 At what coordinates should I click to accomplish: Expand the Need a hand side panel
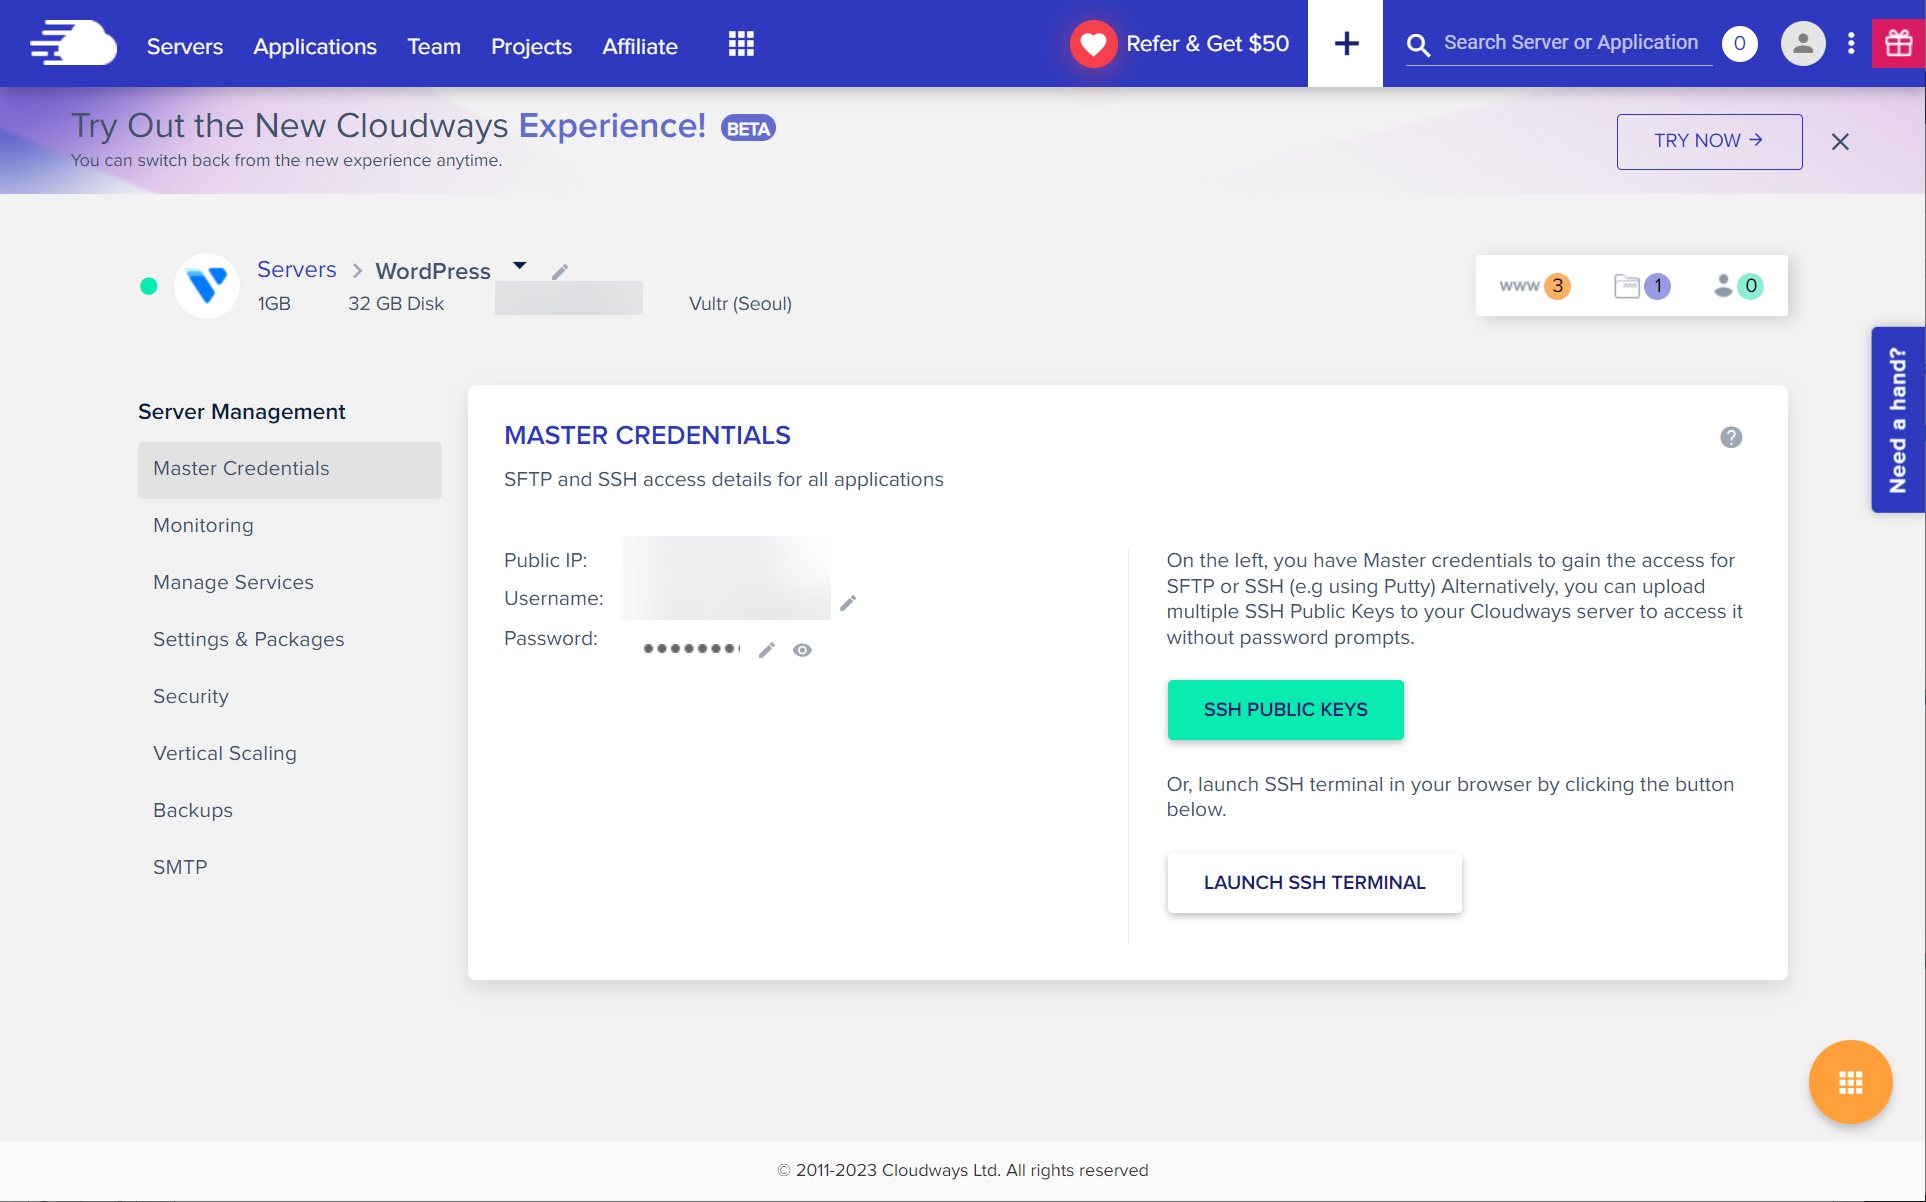coord(1897,420)
